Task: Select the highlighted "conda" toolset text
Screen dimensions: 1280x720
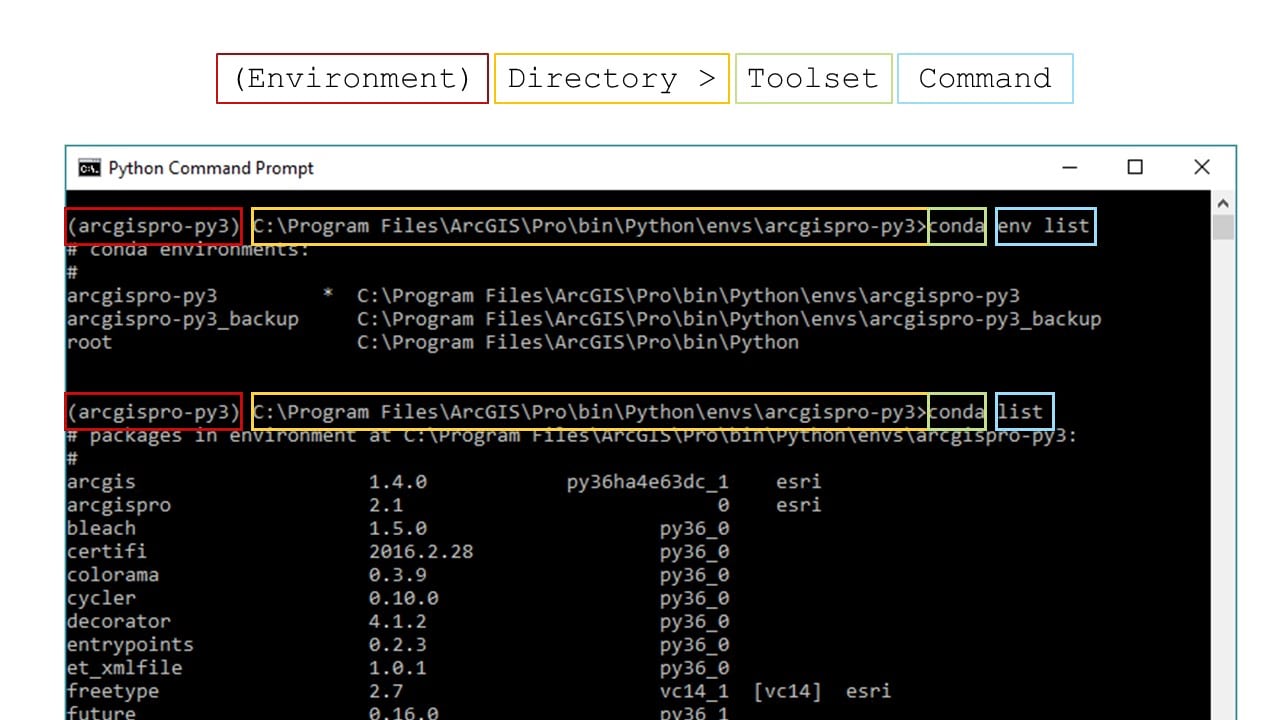Action: (x=957, y=226)
